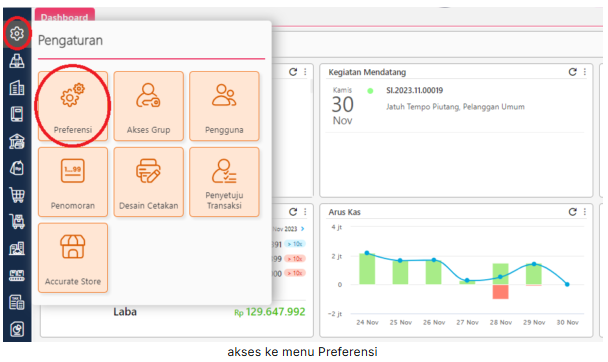Click the Kamis 30 Nov date block
The image size is (608, 362).
click(x=342, y=106)
